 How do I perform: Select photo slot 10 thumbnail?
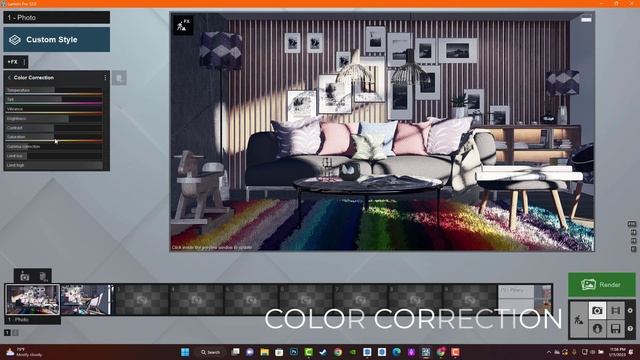[x=525, y=300]
